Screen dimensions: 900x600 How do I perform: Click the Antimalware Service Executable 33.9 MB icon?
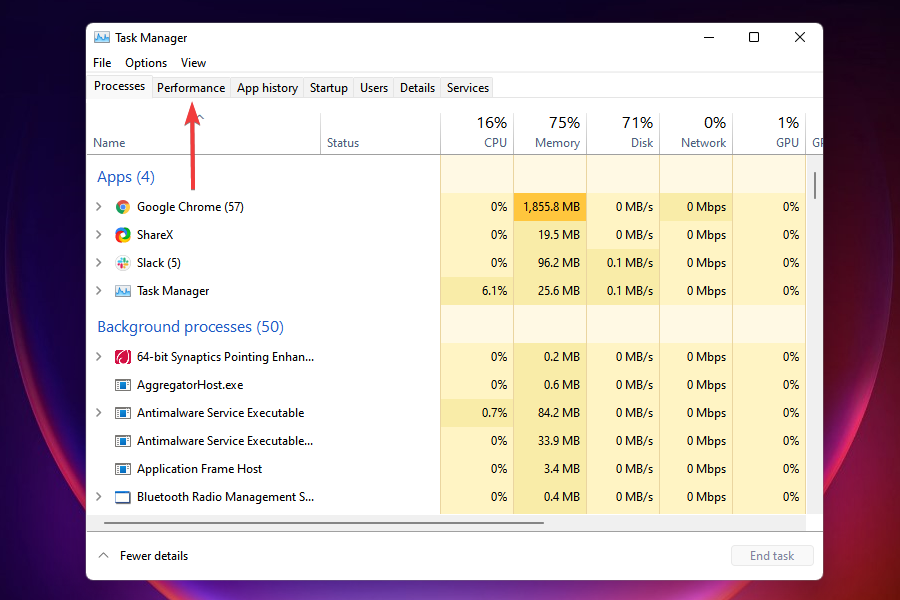pyautogui.click(x=122, y=441)
